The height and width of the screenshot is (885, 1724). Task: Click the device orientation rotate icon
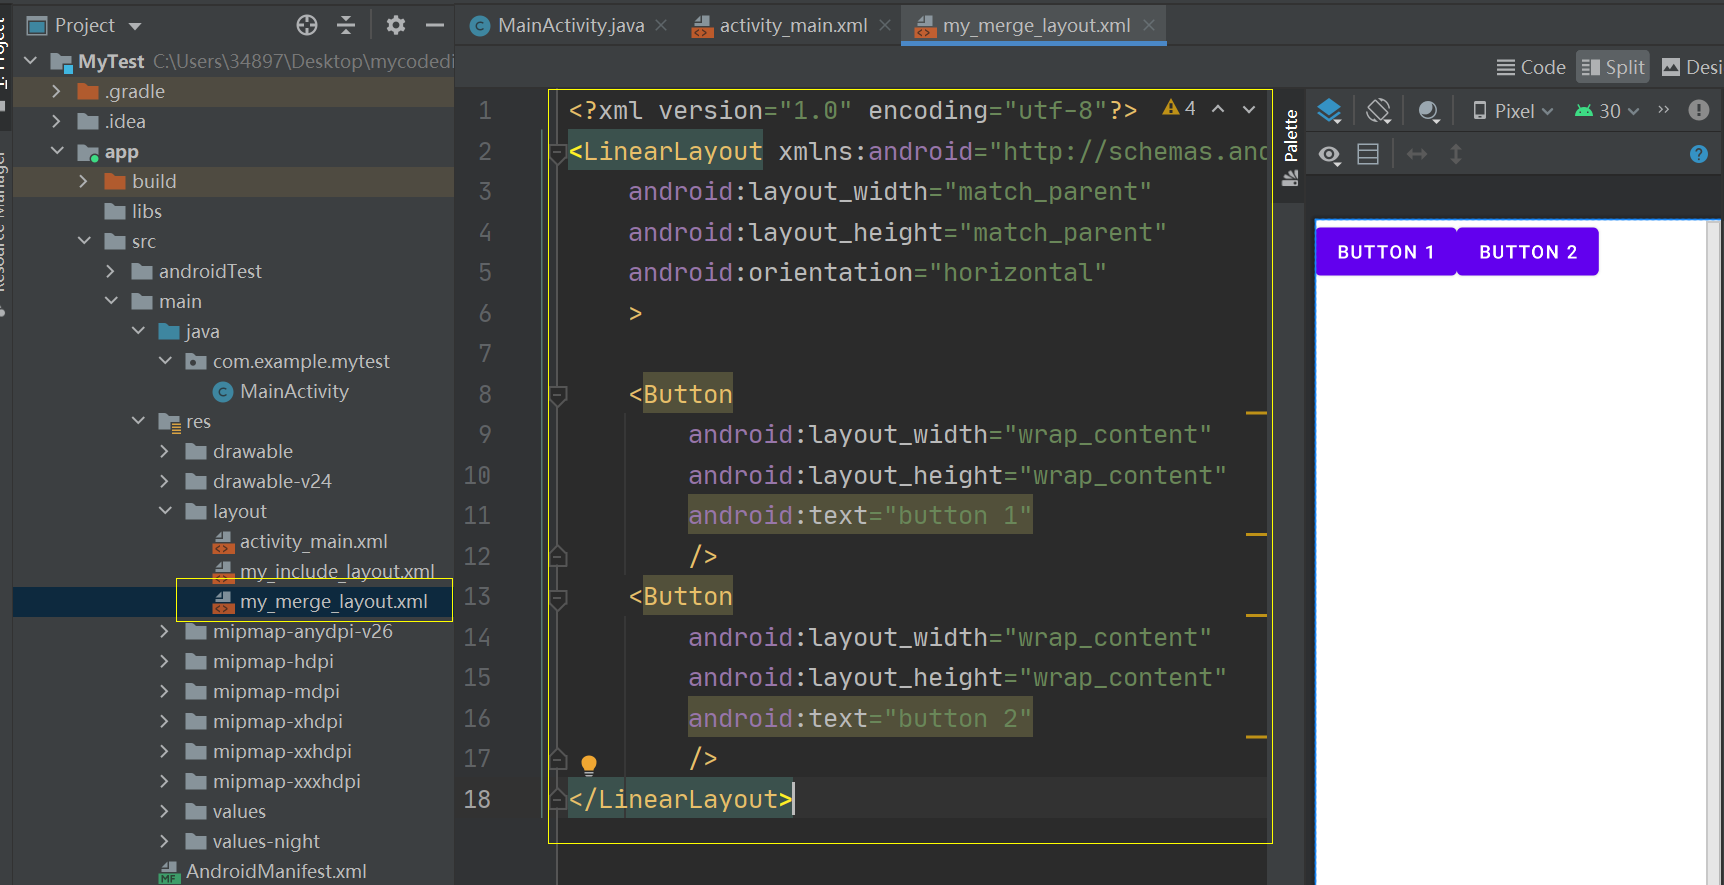coord(1379,111)
